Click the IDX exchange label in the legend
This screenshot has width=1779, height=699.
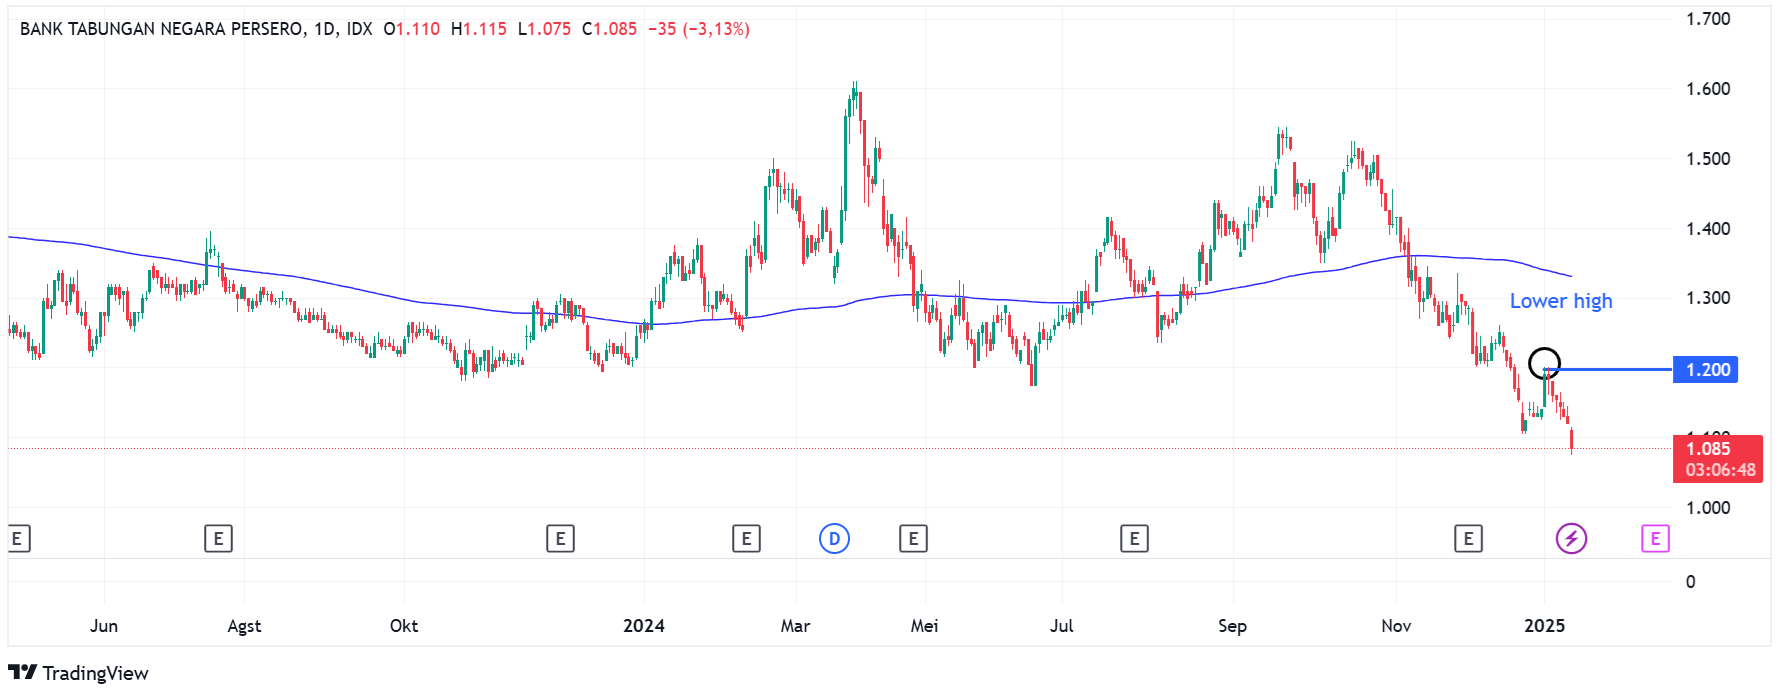pos(359,29)
